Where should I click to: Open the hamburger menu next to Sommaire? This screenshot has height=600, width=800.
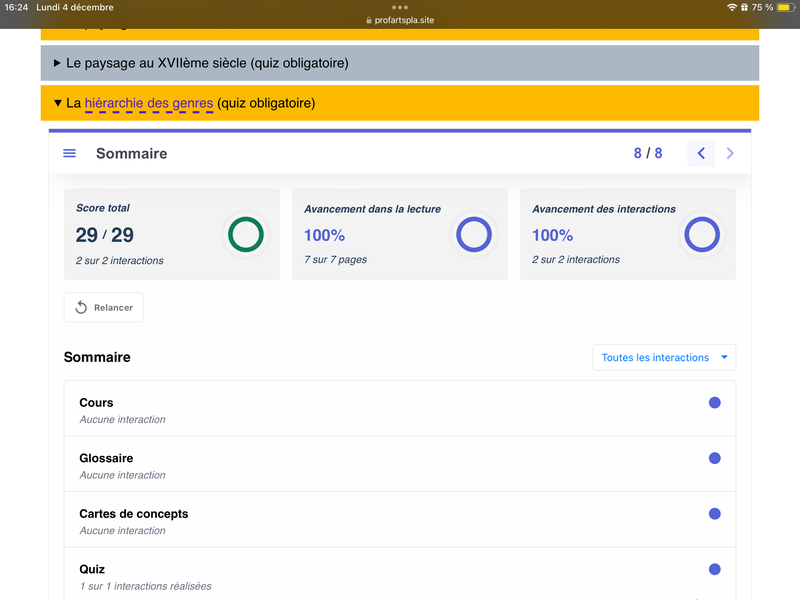tap(70, 153)
